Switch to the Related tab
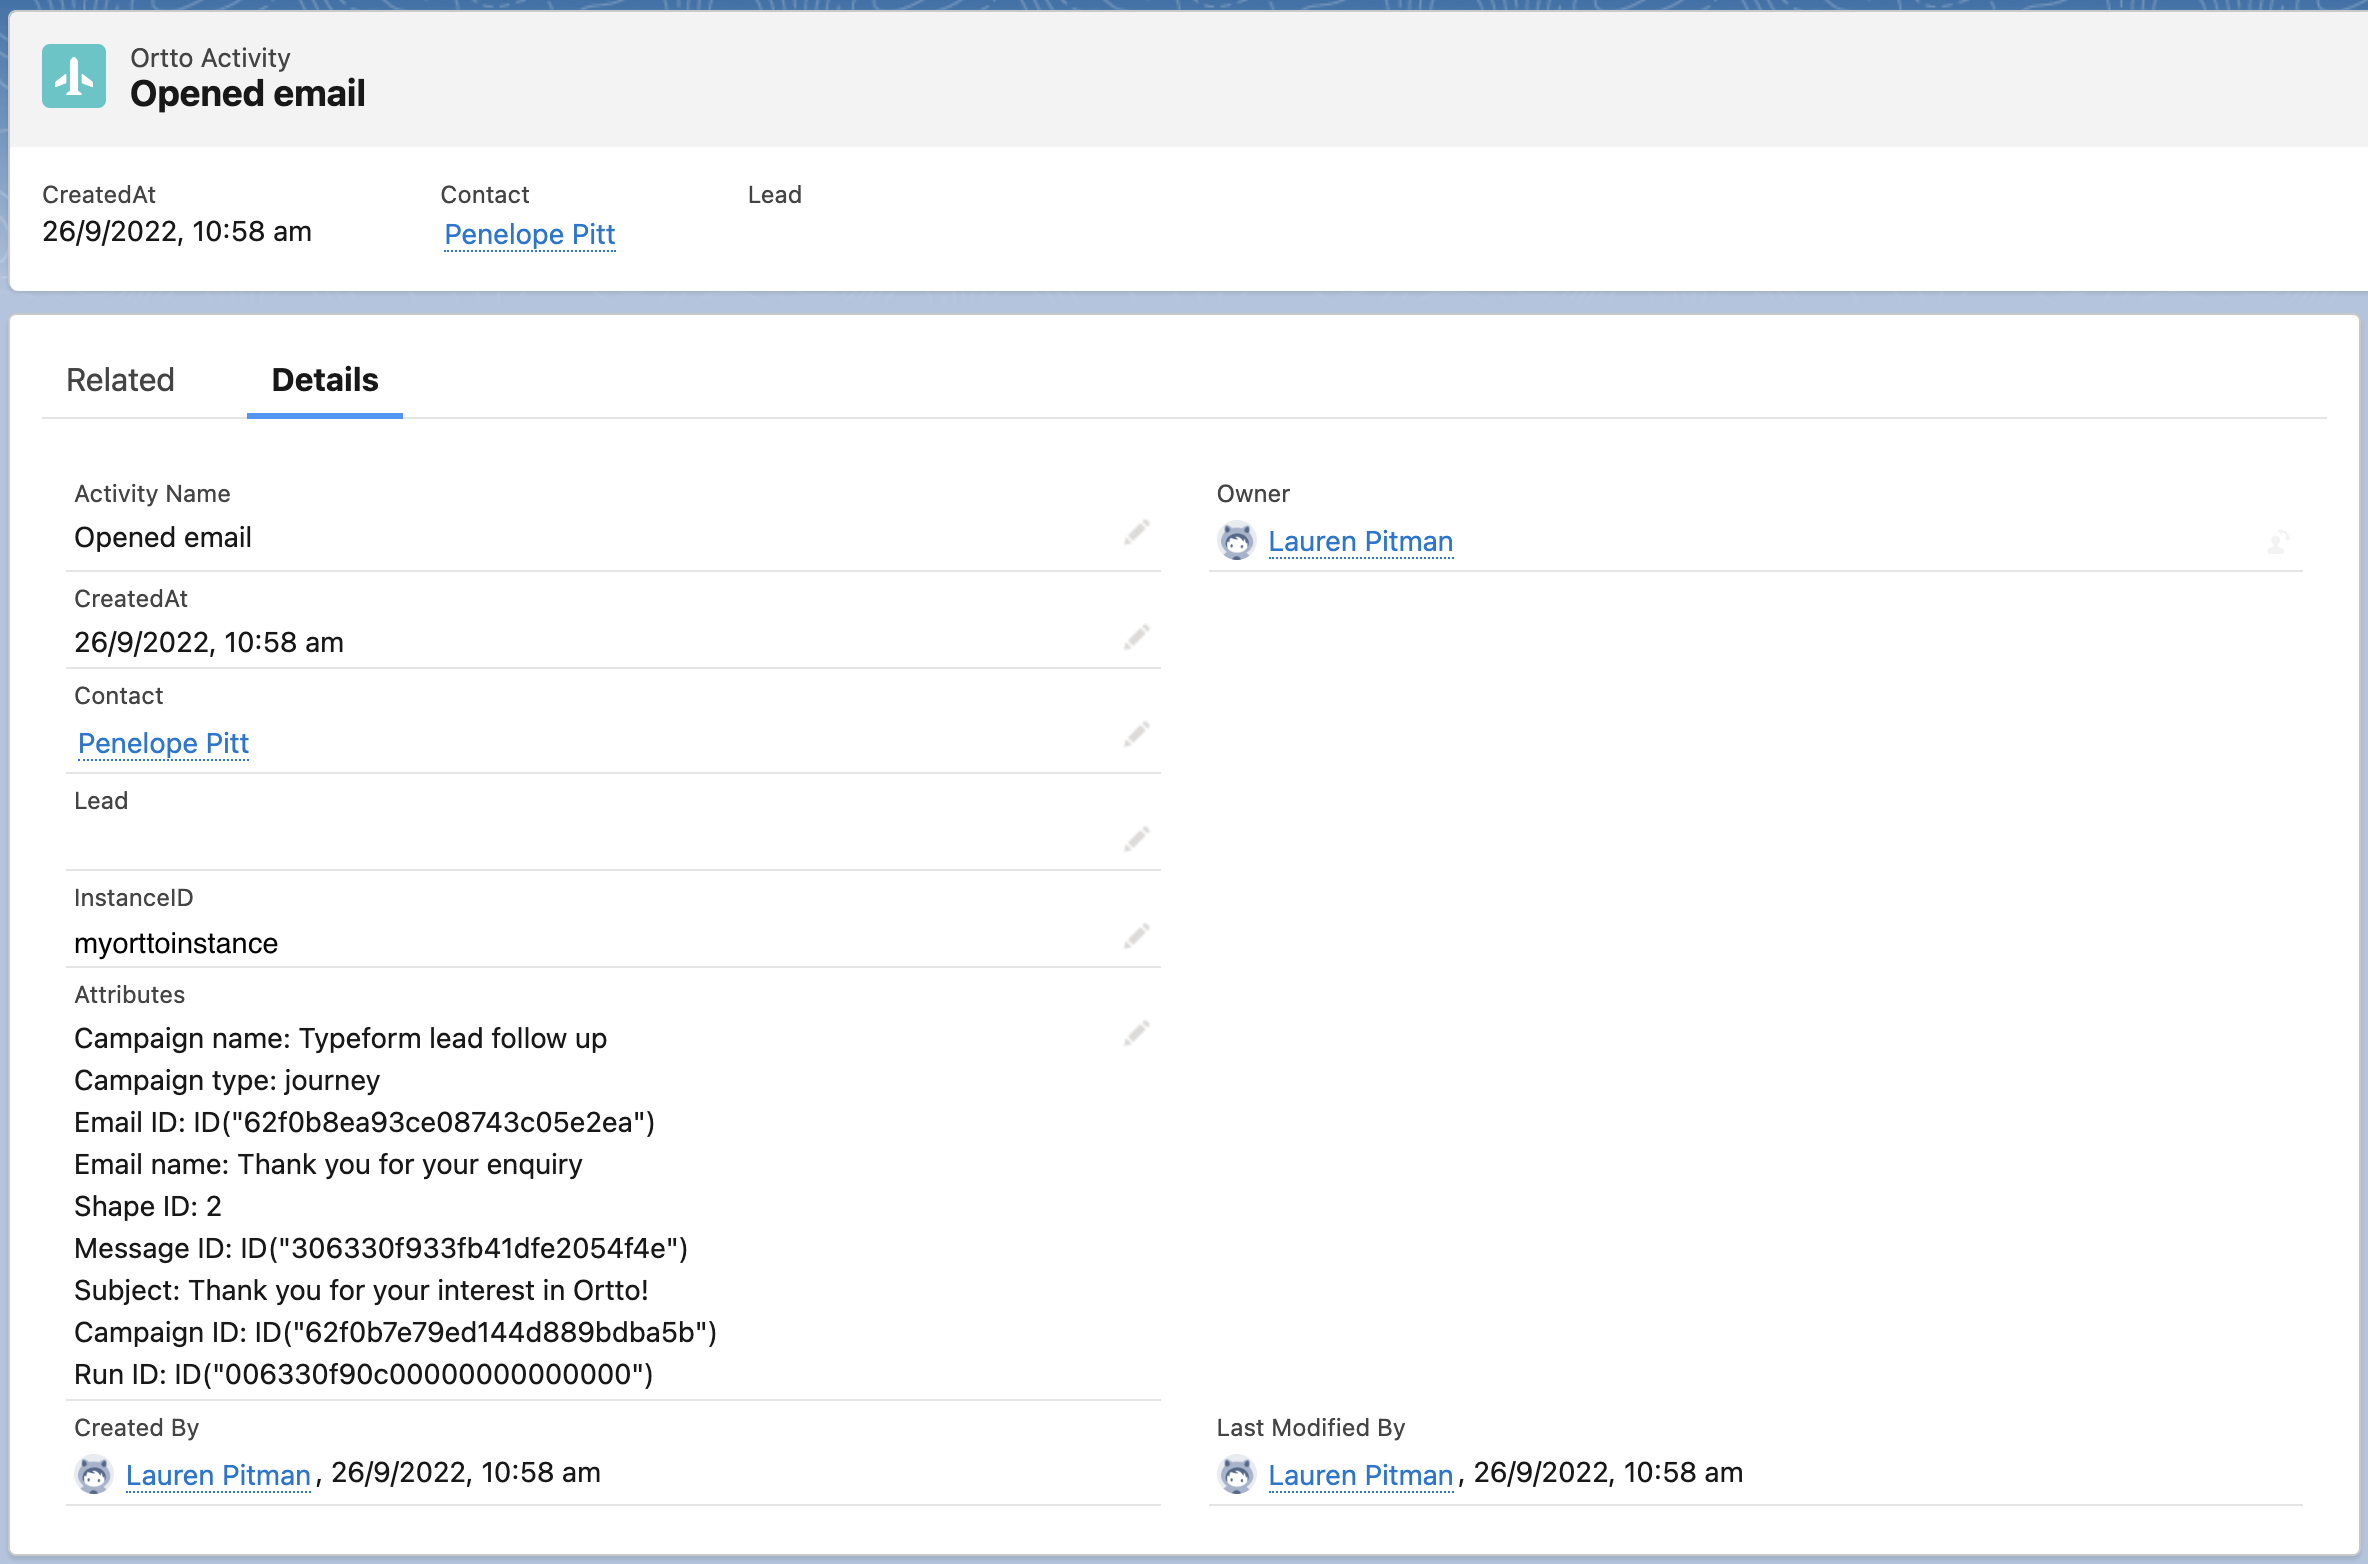Image resolution: width=2368 pixels, height=1564 pixels. click(121, 380)
